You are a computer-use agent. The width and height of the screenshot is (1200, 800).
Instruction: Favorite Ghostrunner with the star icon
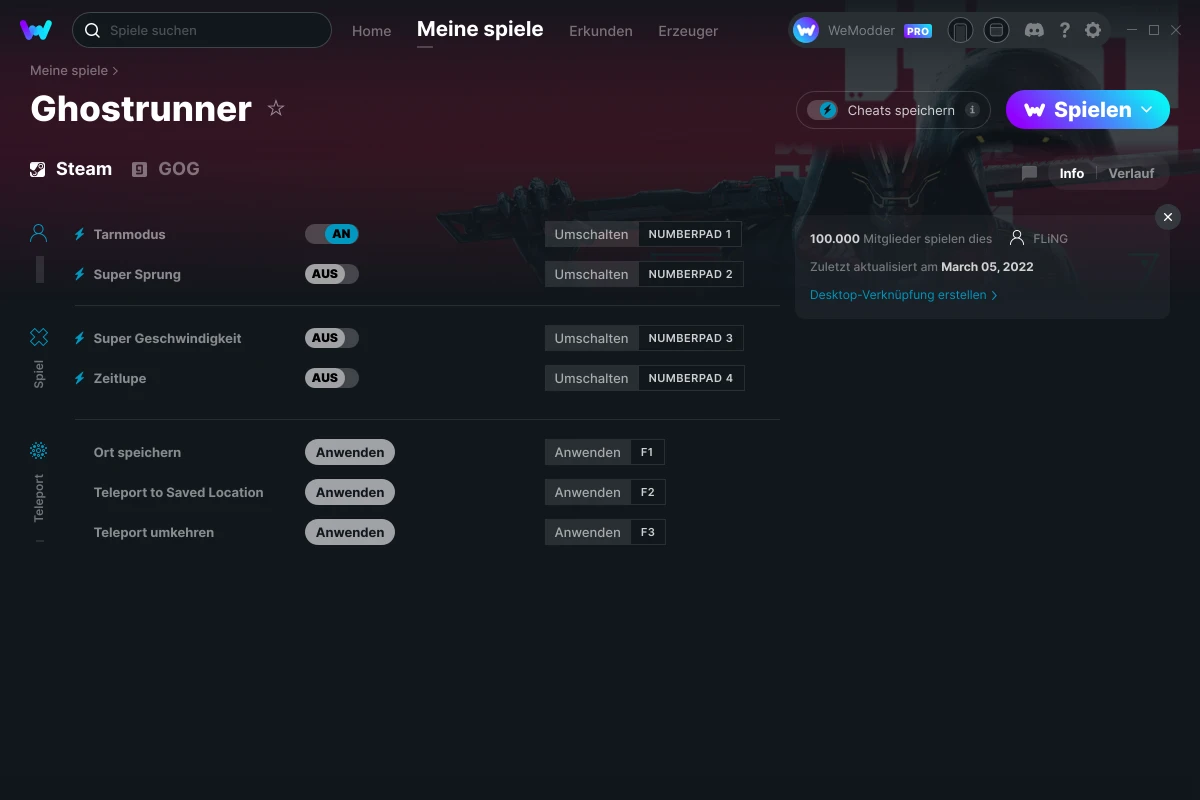click(276, 109)
